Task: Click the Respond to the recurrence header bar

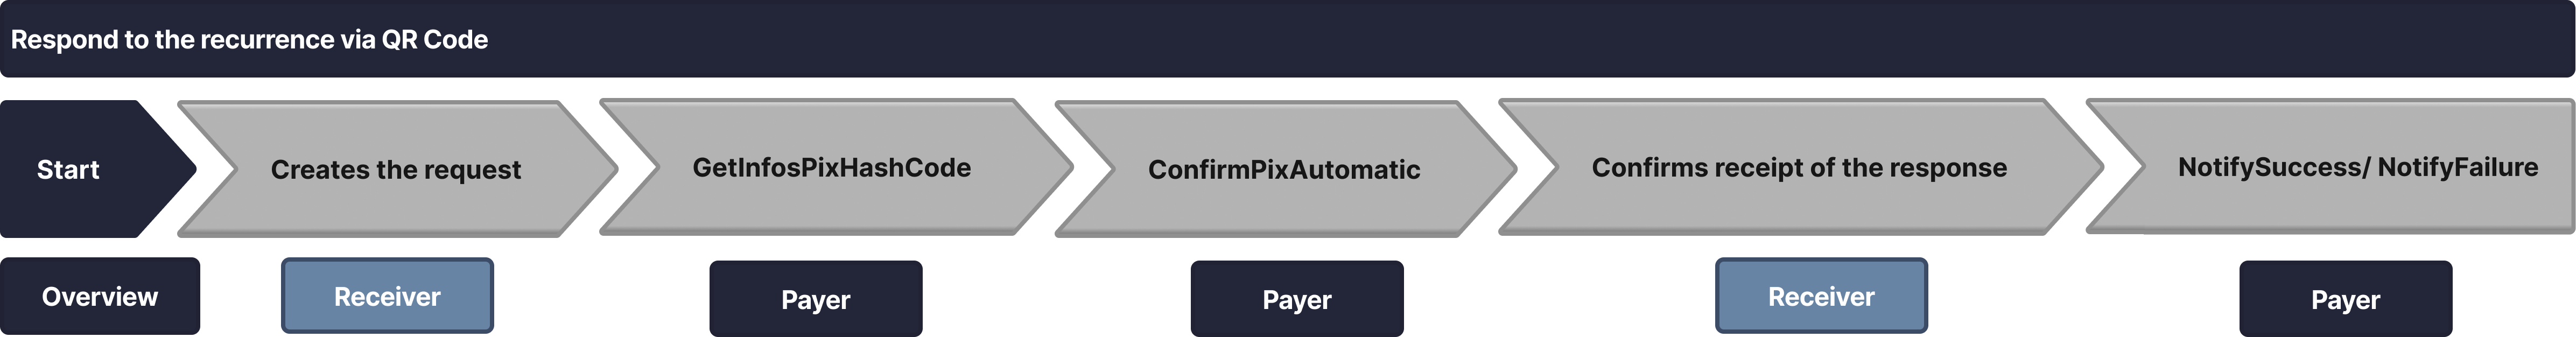Action: tap(1287, 39)
